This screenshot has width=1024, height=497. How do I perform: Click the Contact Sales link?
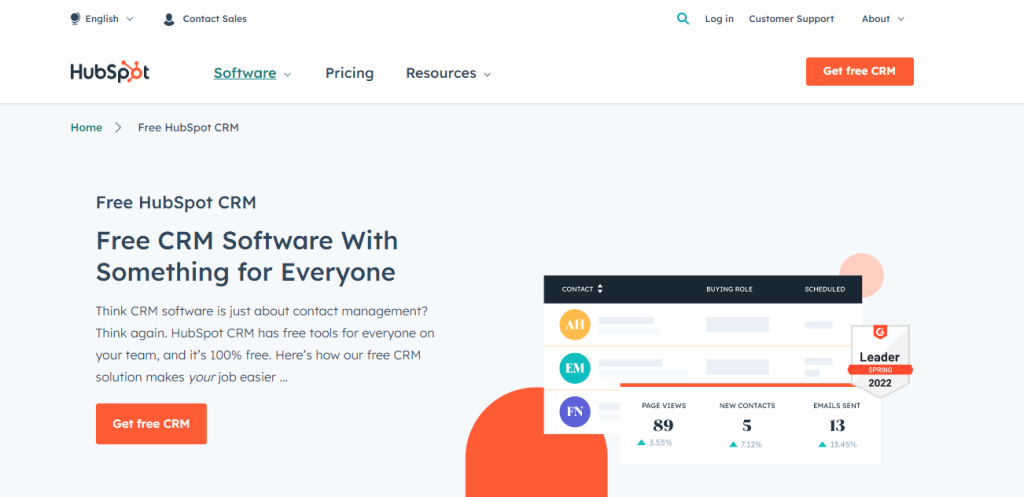(214, 19)
